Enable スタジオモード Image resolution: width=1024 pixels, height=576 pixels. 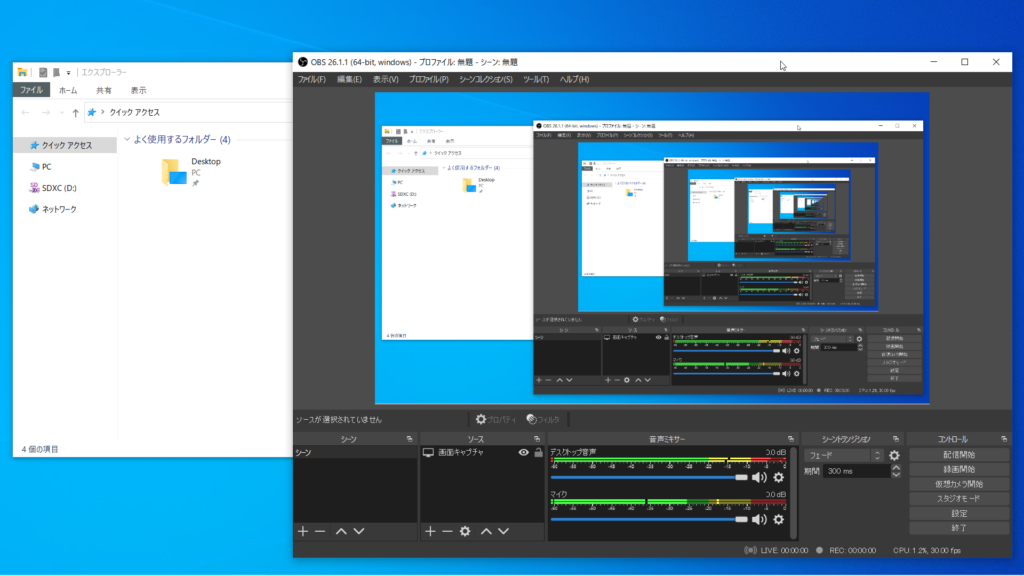(x=959, y=498)
